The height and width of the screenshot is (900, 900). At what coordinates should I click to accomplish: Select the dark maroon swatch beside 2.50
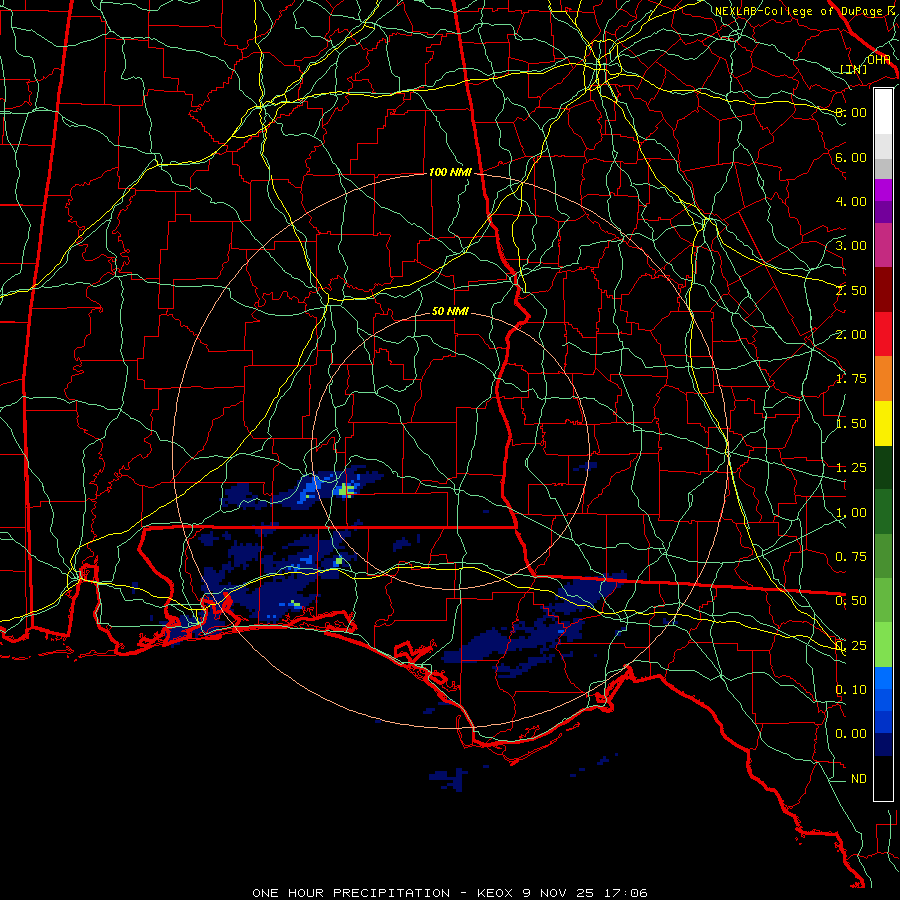point(883,290)
